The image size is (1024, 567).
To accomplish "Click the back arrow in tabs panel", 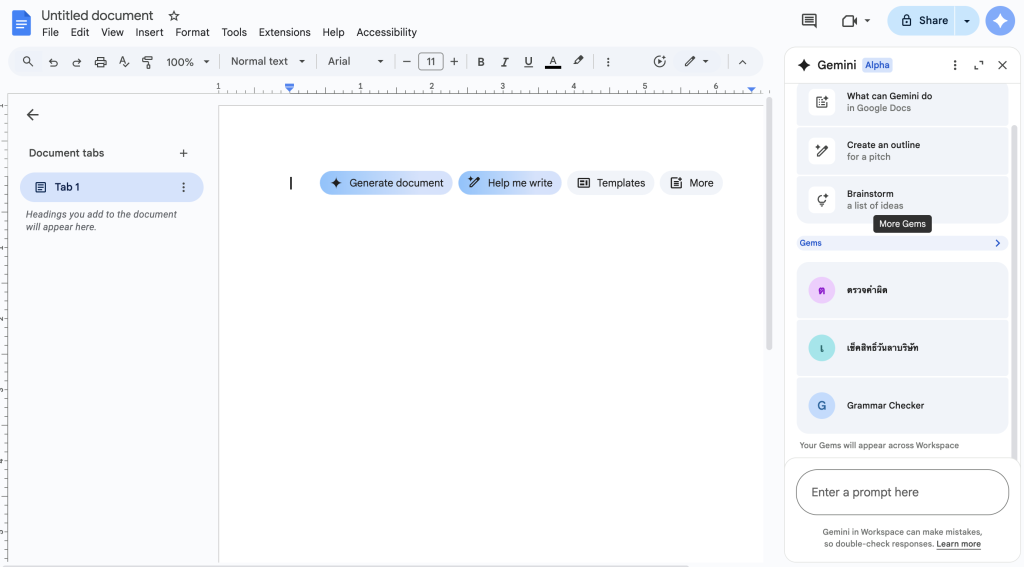I will point(33,115).
